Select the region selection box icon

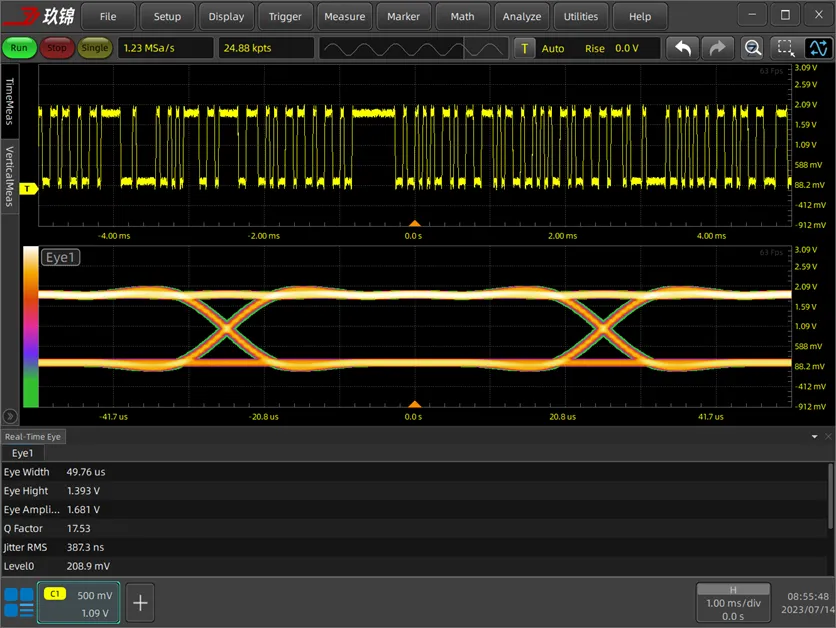pos(786,48)
